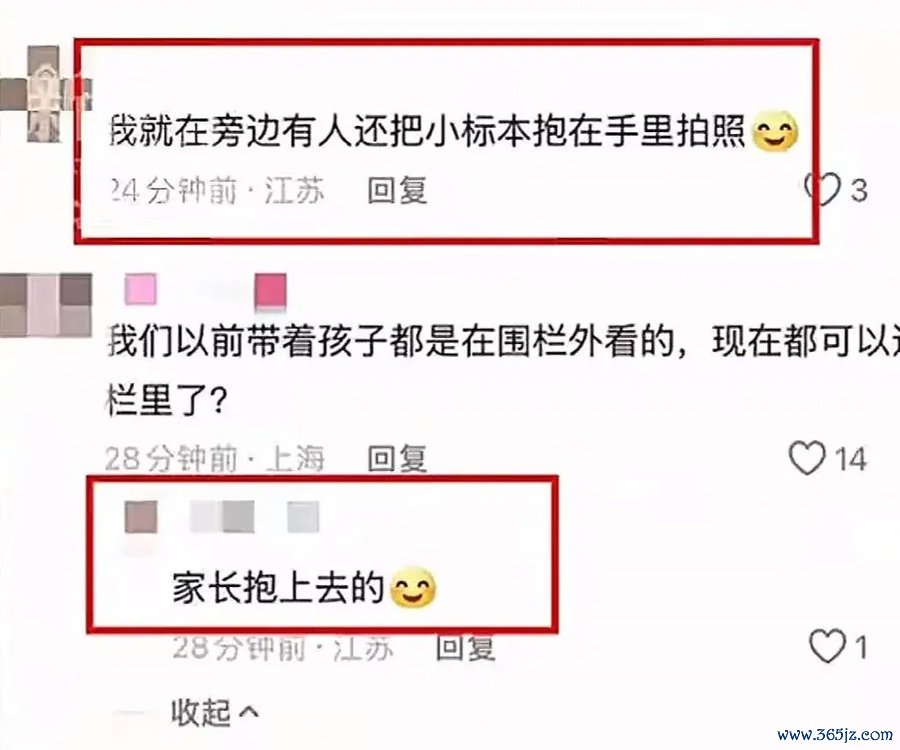900x750 pixels.
Task: Like the Shanghai comment with 14 likes
Action: (808, 458)
